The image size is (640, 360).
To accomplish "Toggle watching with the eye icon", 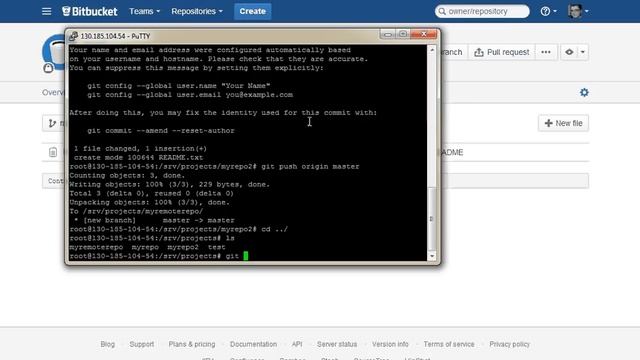I will click(x=569, y=52).
